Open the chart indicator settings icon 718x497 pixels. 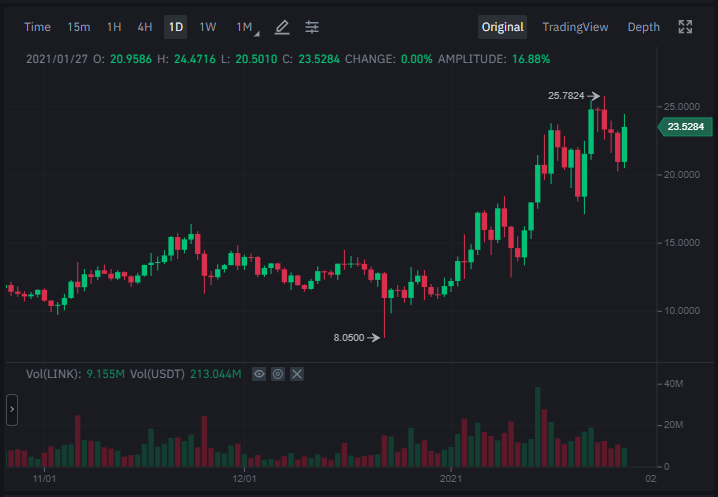click(312, 27)
